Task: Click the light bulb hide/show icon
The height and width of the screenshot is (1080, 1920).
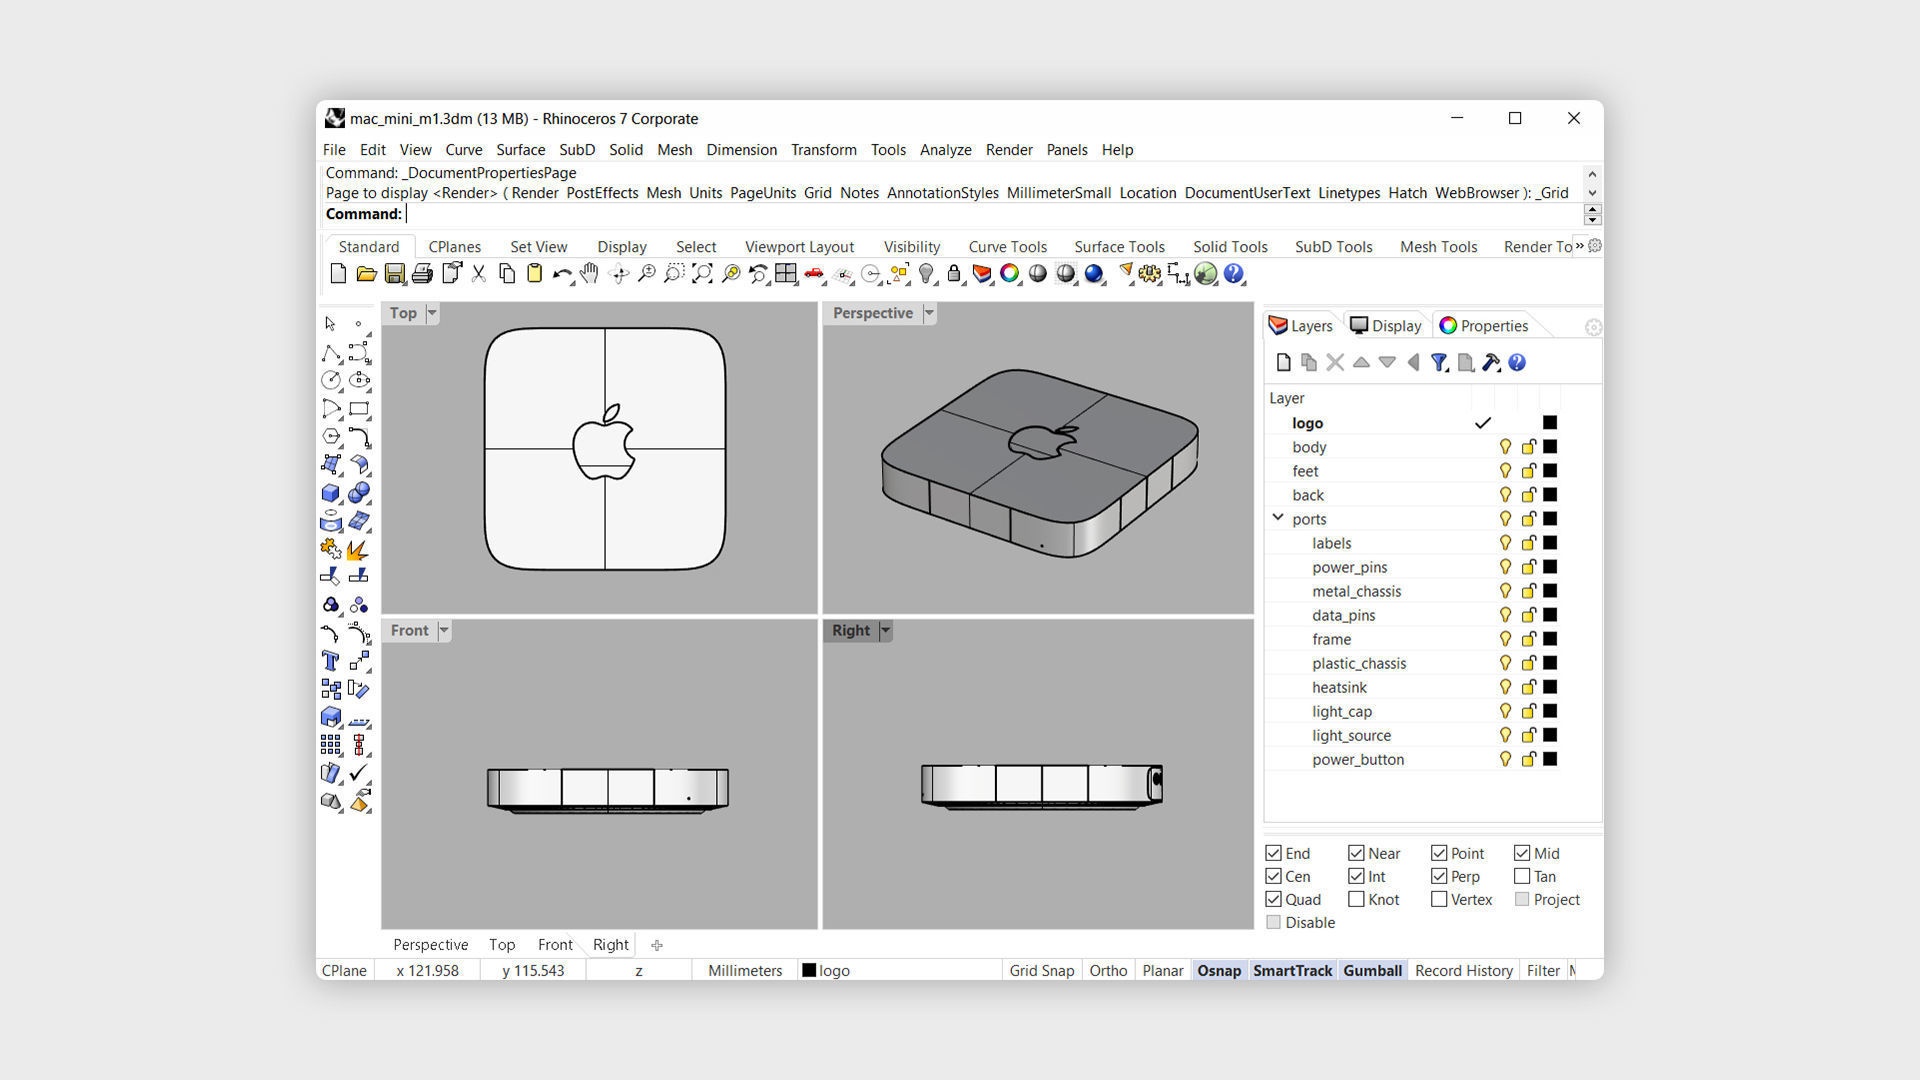Action: (x=927, y=274)
